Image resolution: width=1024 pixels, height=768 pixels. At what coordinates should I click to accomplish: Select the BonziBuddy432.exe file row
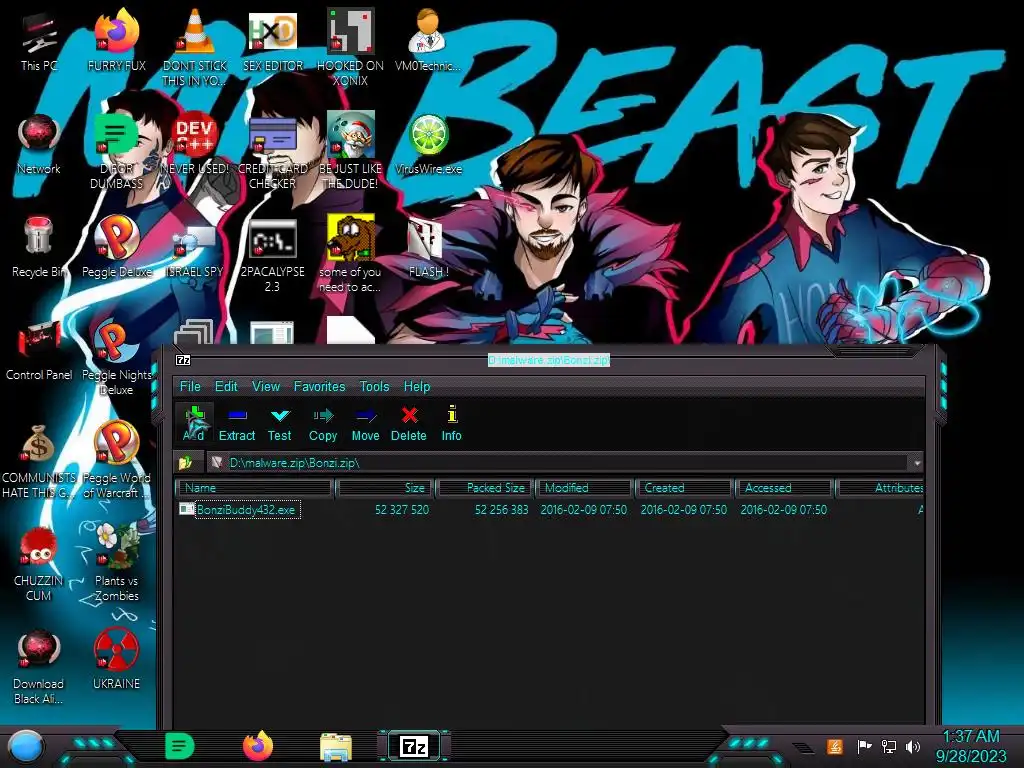(551, 509)
